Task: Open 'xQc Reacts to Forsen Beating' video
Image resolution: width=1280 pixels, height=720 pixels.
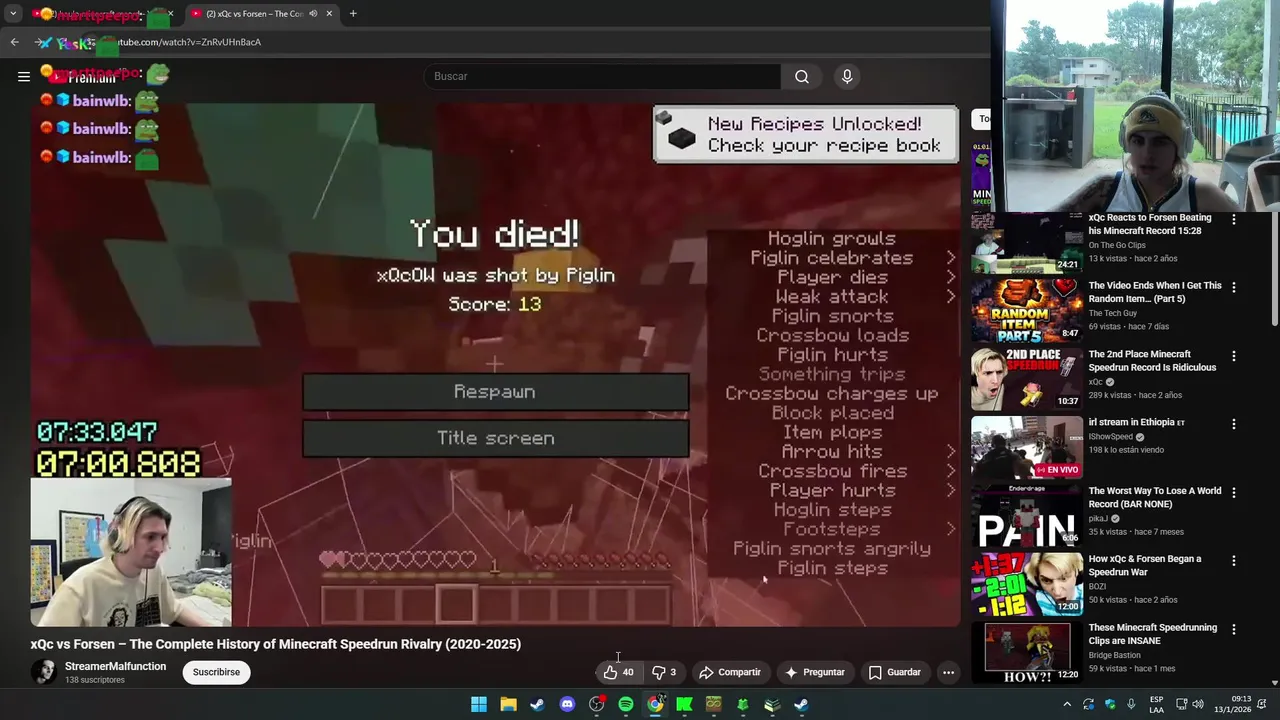Action: click(x=1149, y=224)
